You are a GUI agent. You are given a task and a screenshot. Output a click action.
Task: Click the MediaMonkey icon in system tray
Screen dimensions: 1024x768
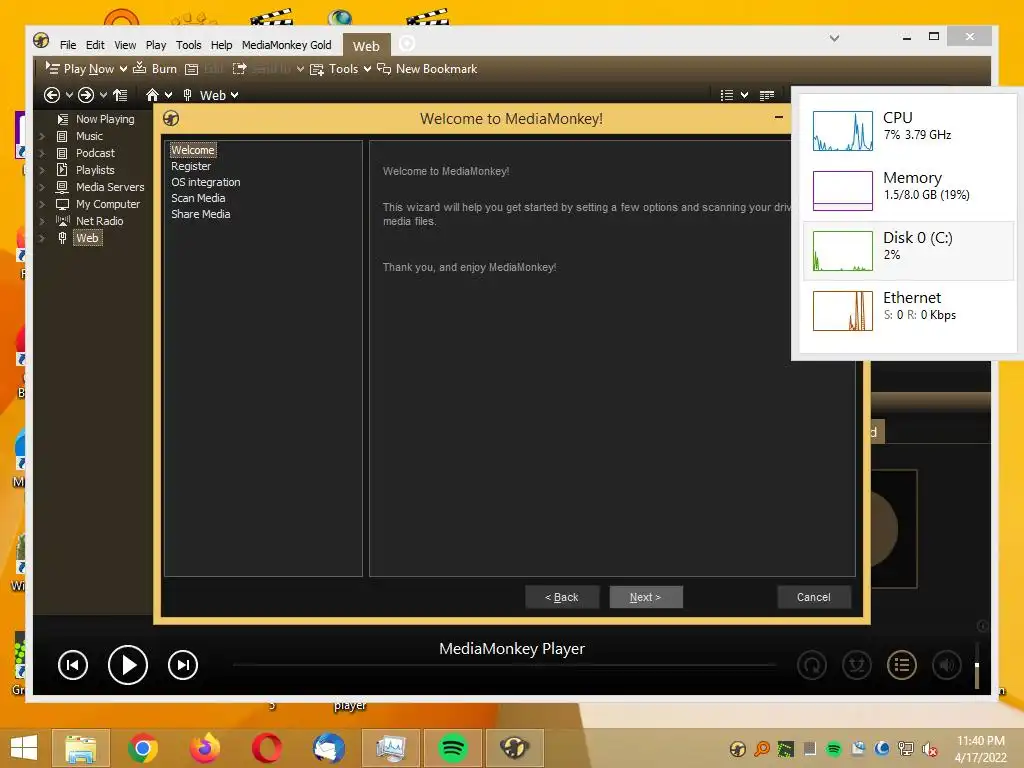pos(738,749)
